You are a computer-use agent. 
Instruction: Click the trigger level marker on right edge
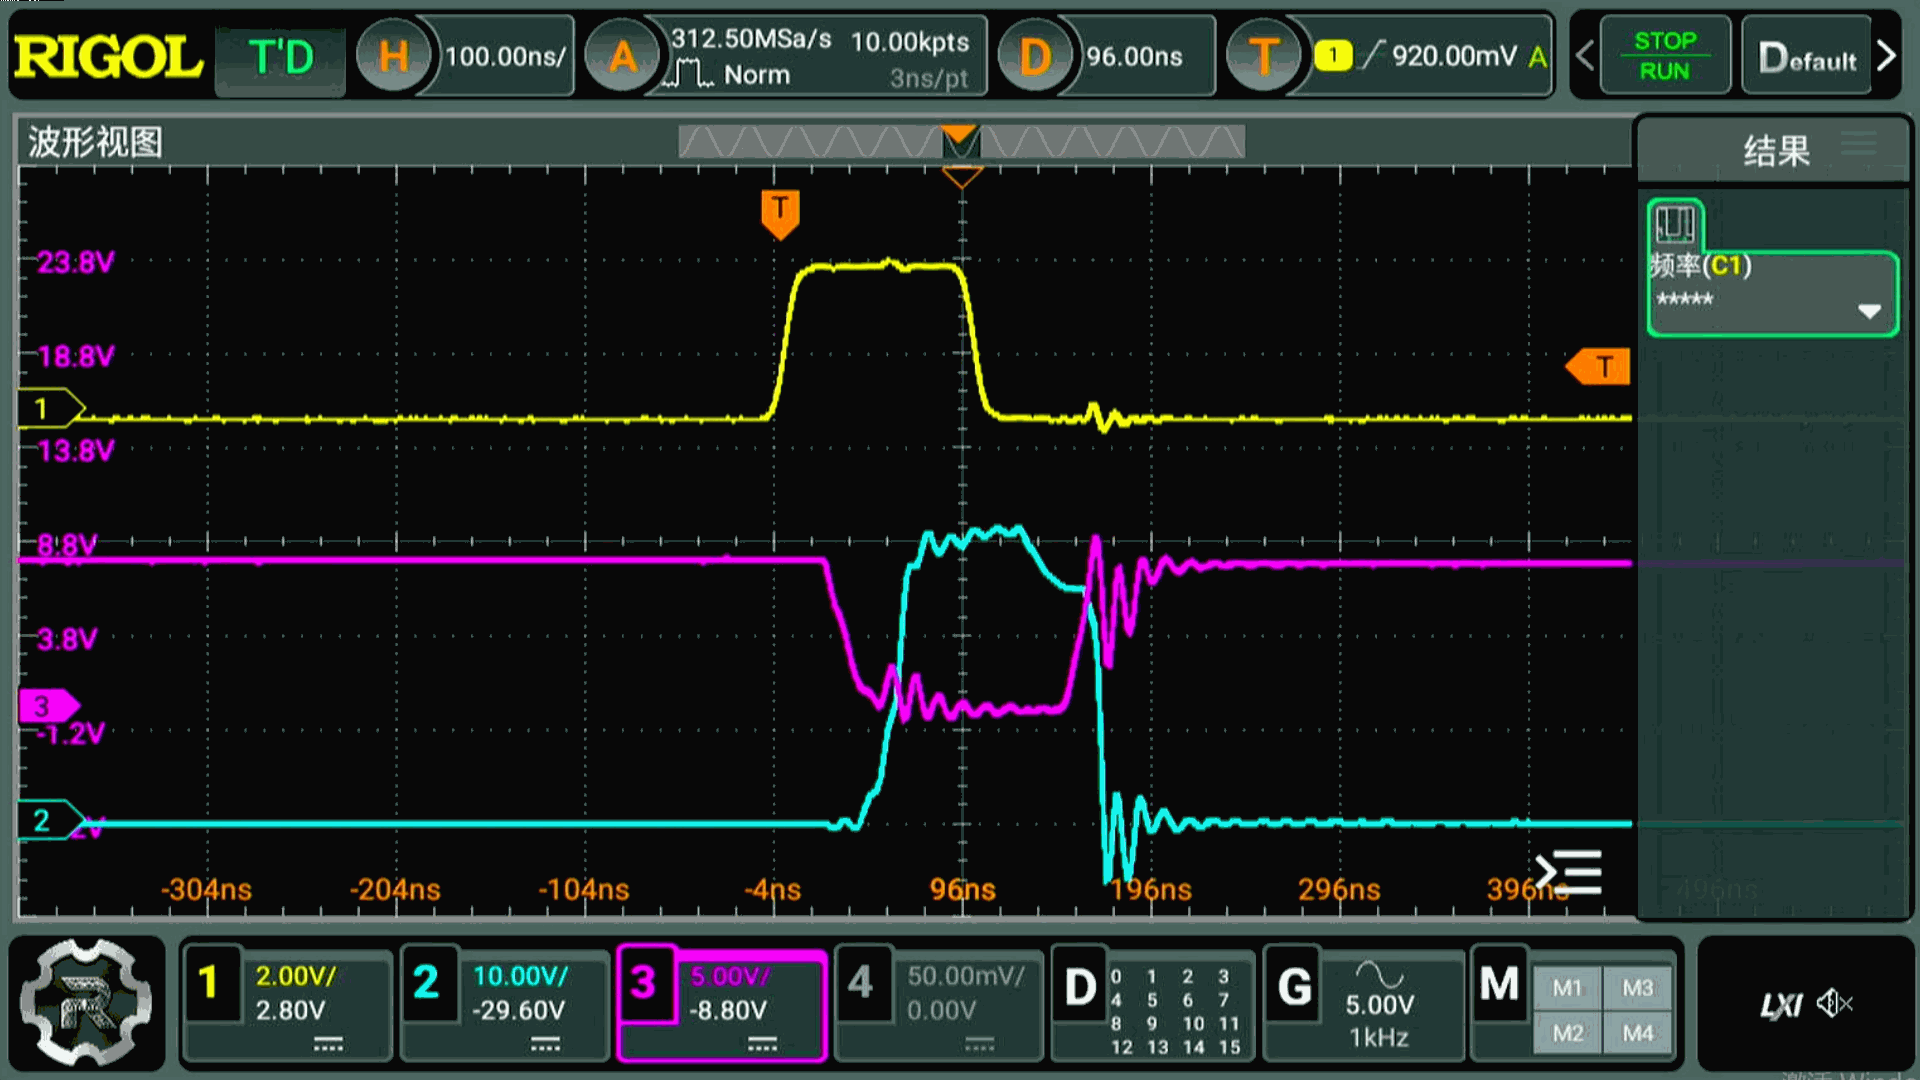click(1600, 367)
